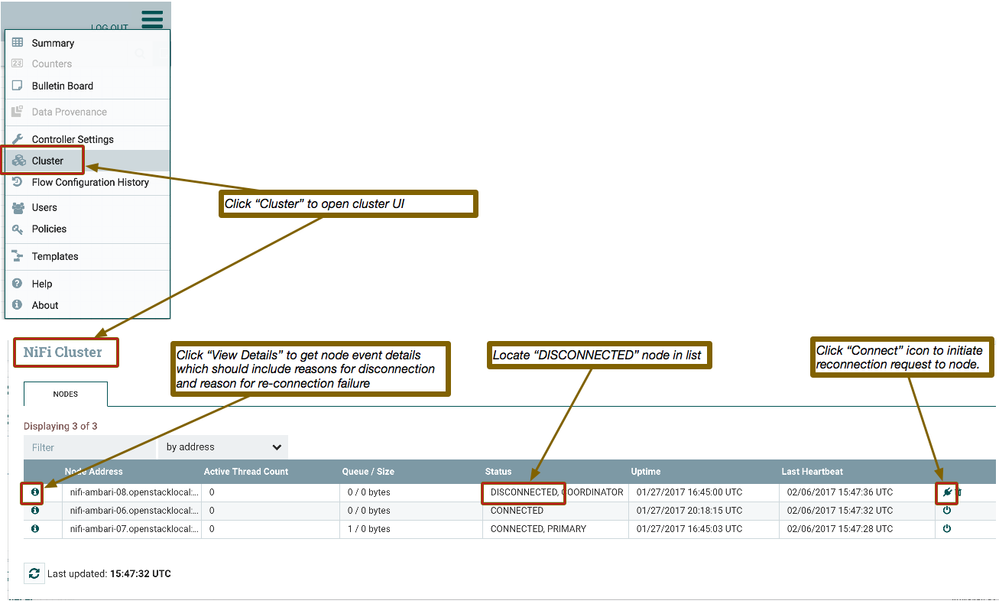Screen dimensions: 999x601
Task: Open Controller Settings from the menu
Action: pos(73,139)
